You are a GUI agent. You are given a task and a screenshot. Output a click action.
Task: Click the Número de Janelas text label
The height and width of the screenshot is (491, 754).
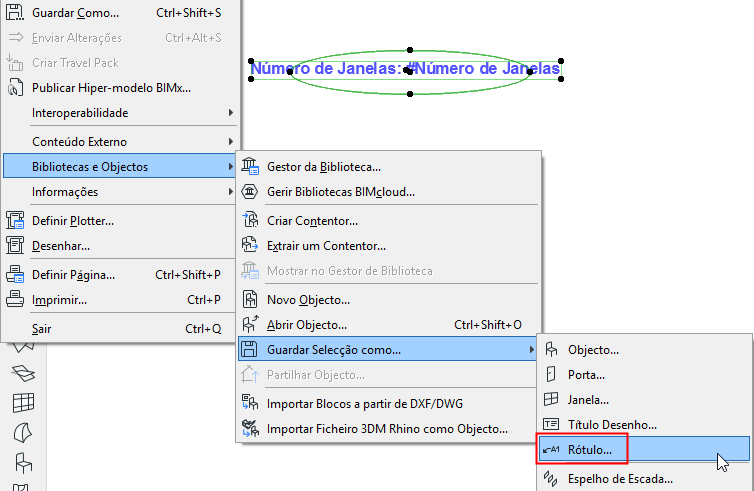pyautogui.click(x=405, y=69)
